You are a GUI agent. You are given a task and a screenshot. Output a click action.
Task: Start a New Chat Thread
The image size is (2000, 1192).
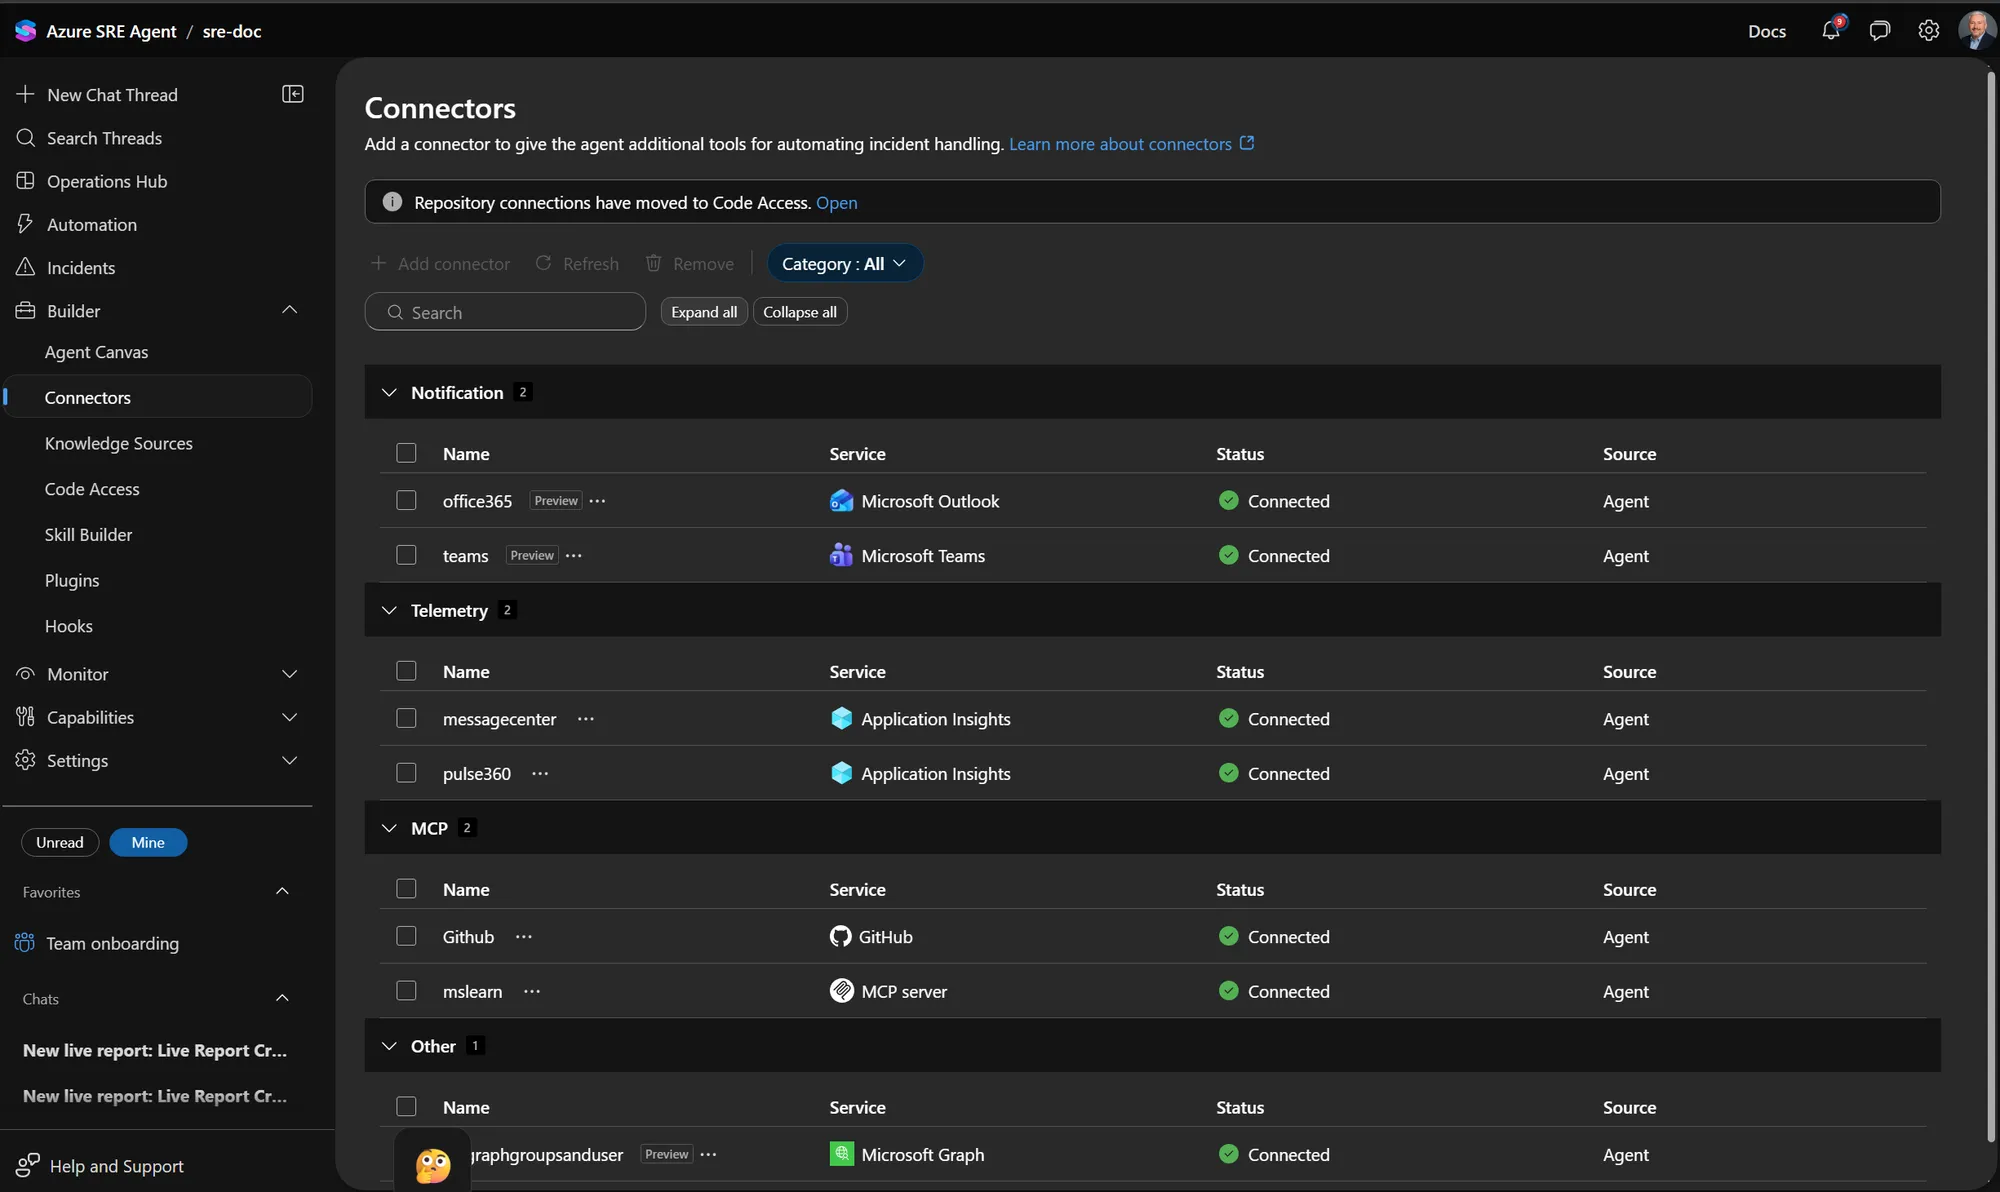(x=112, y=95)
